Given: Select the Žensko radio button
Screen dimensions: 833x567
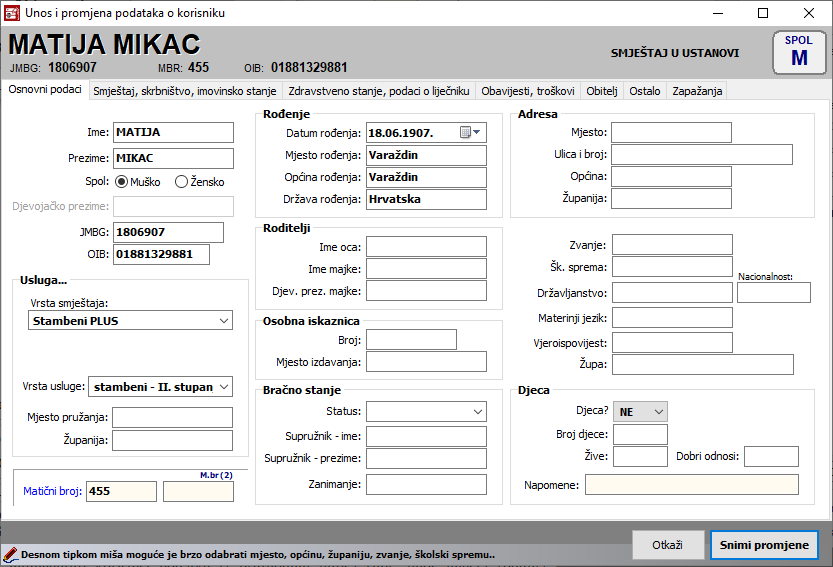Looking at the screenshot, I should point(181,182).
